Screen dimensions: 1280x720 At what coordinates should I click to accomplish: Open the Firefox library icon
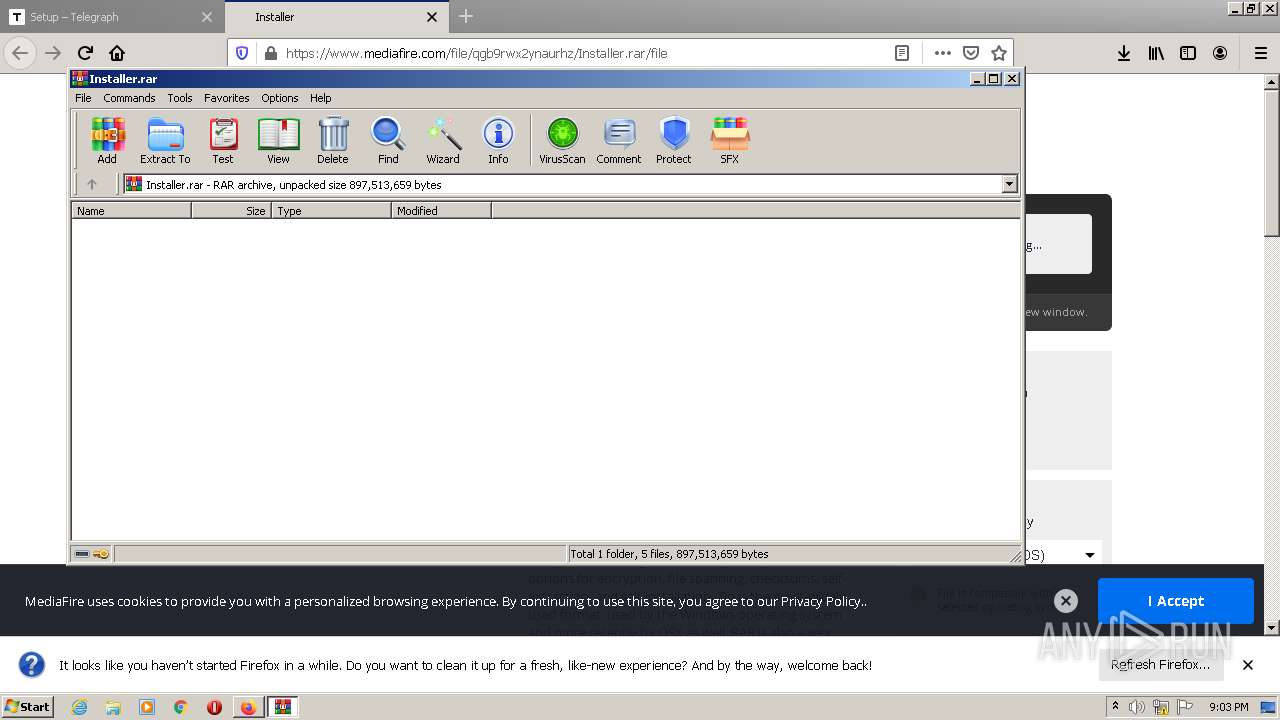1156,53
